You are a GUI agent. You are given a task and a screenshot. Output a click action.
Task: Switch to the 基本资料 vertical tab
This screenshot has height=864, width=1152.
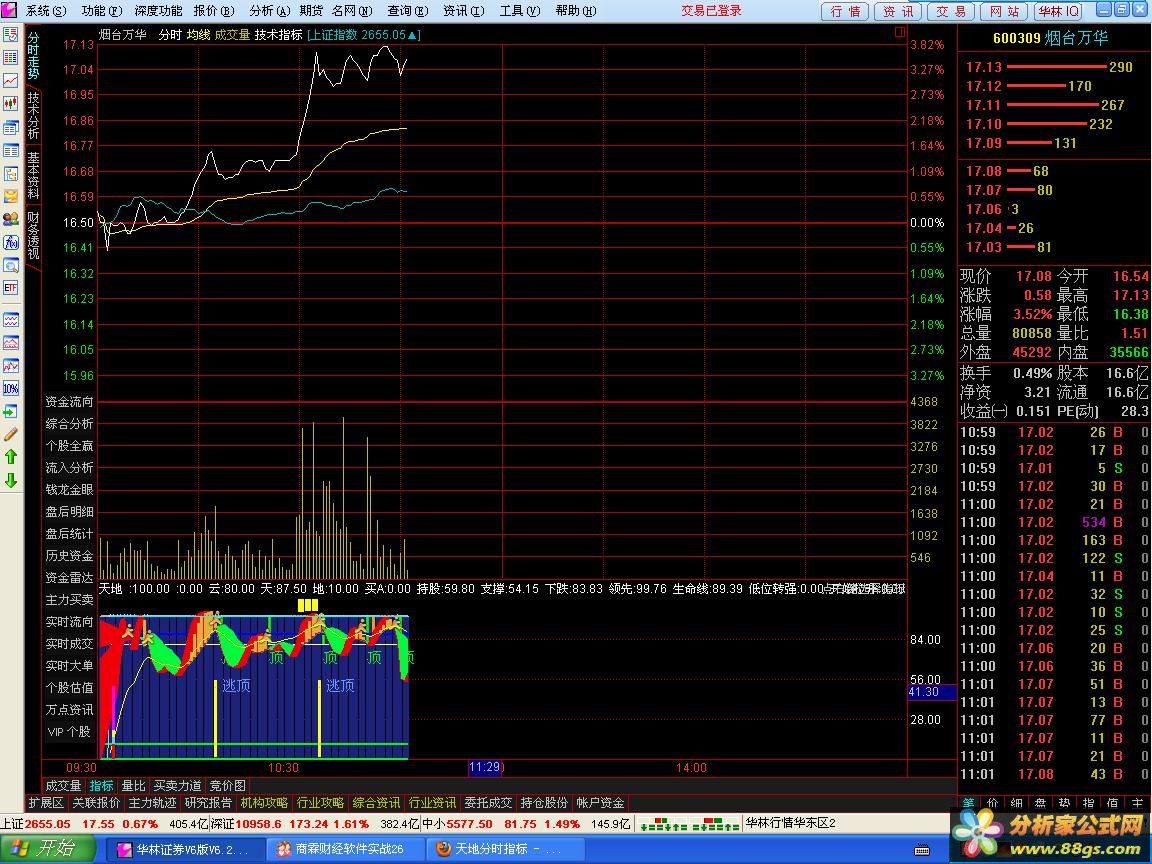point(34,175)
